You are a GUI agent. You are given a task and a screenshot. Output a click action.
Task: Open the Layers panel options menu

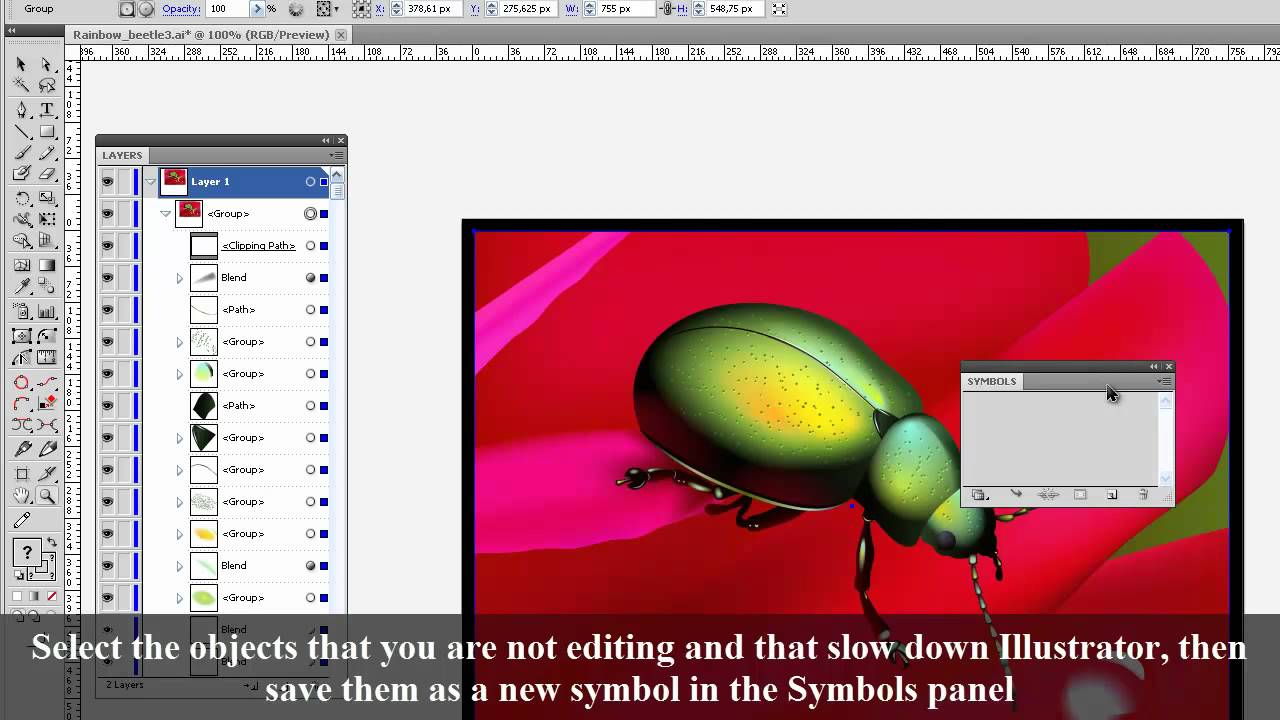click(x=336, y=156)
